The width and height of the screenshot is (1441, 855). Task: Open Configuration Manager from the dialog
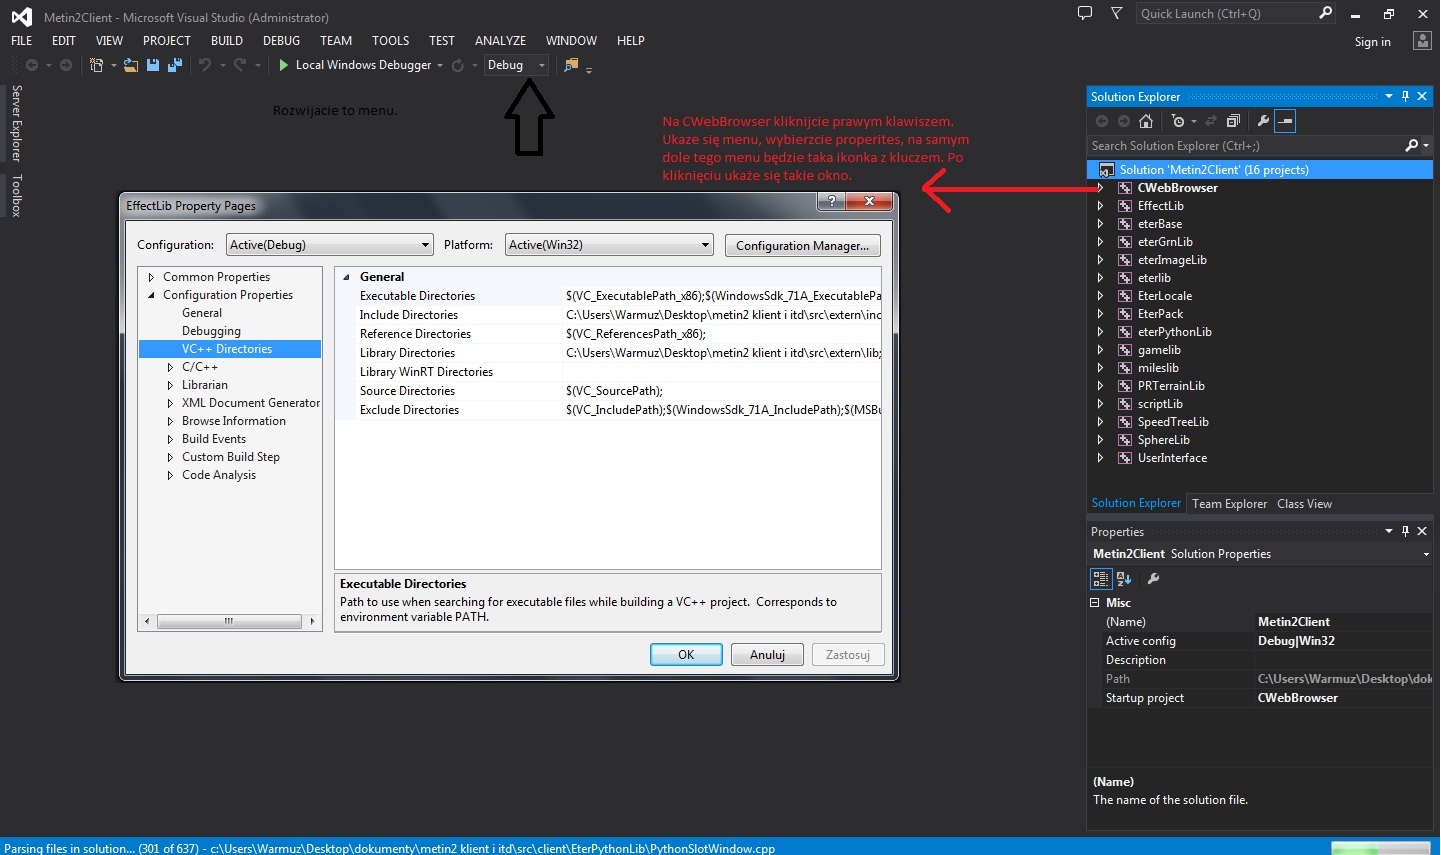tap(803, 245)
